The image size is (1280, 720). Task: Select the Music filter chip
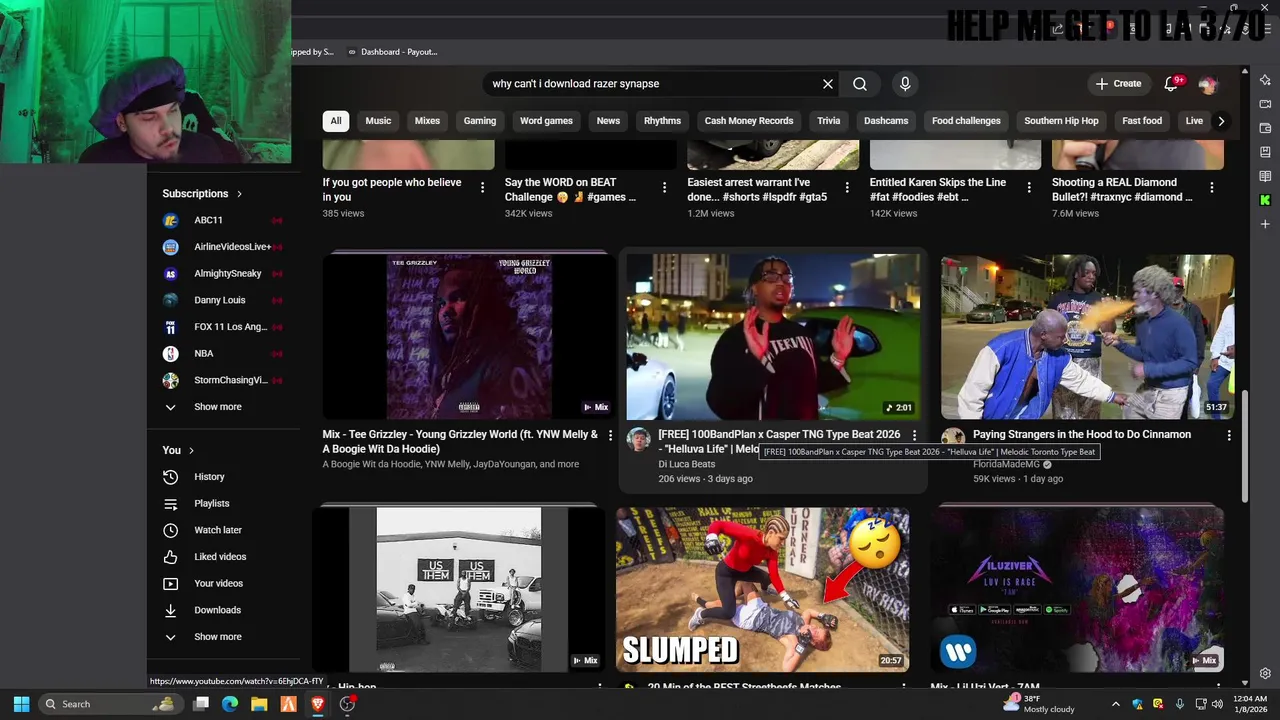[x=378, y=121]
